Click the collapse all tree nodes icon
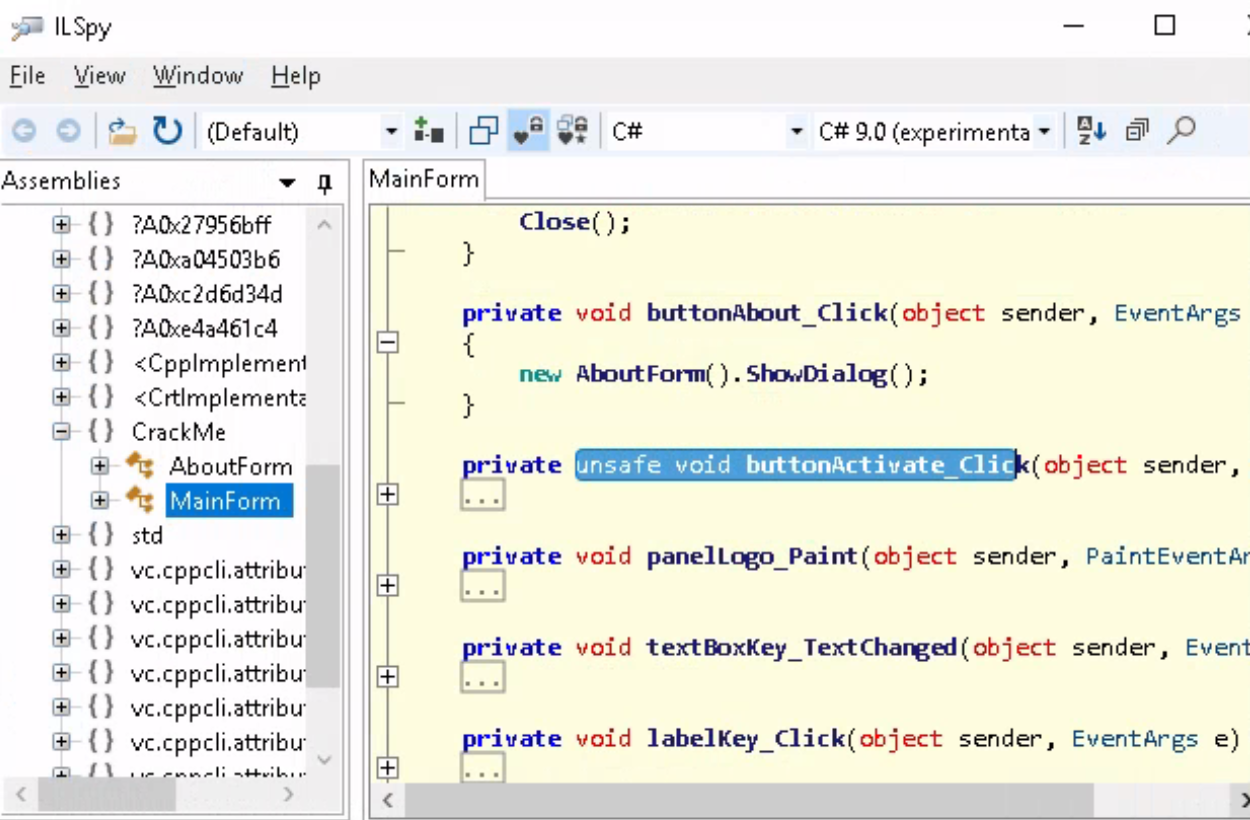 1137,130
